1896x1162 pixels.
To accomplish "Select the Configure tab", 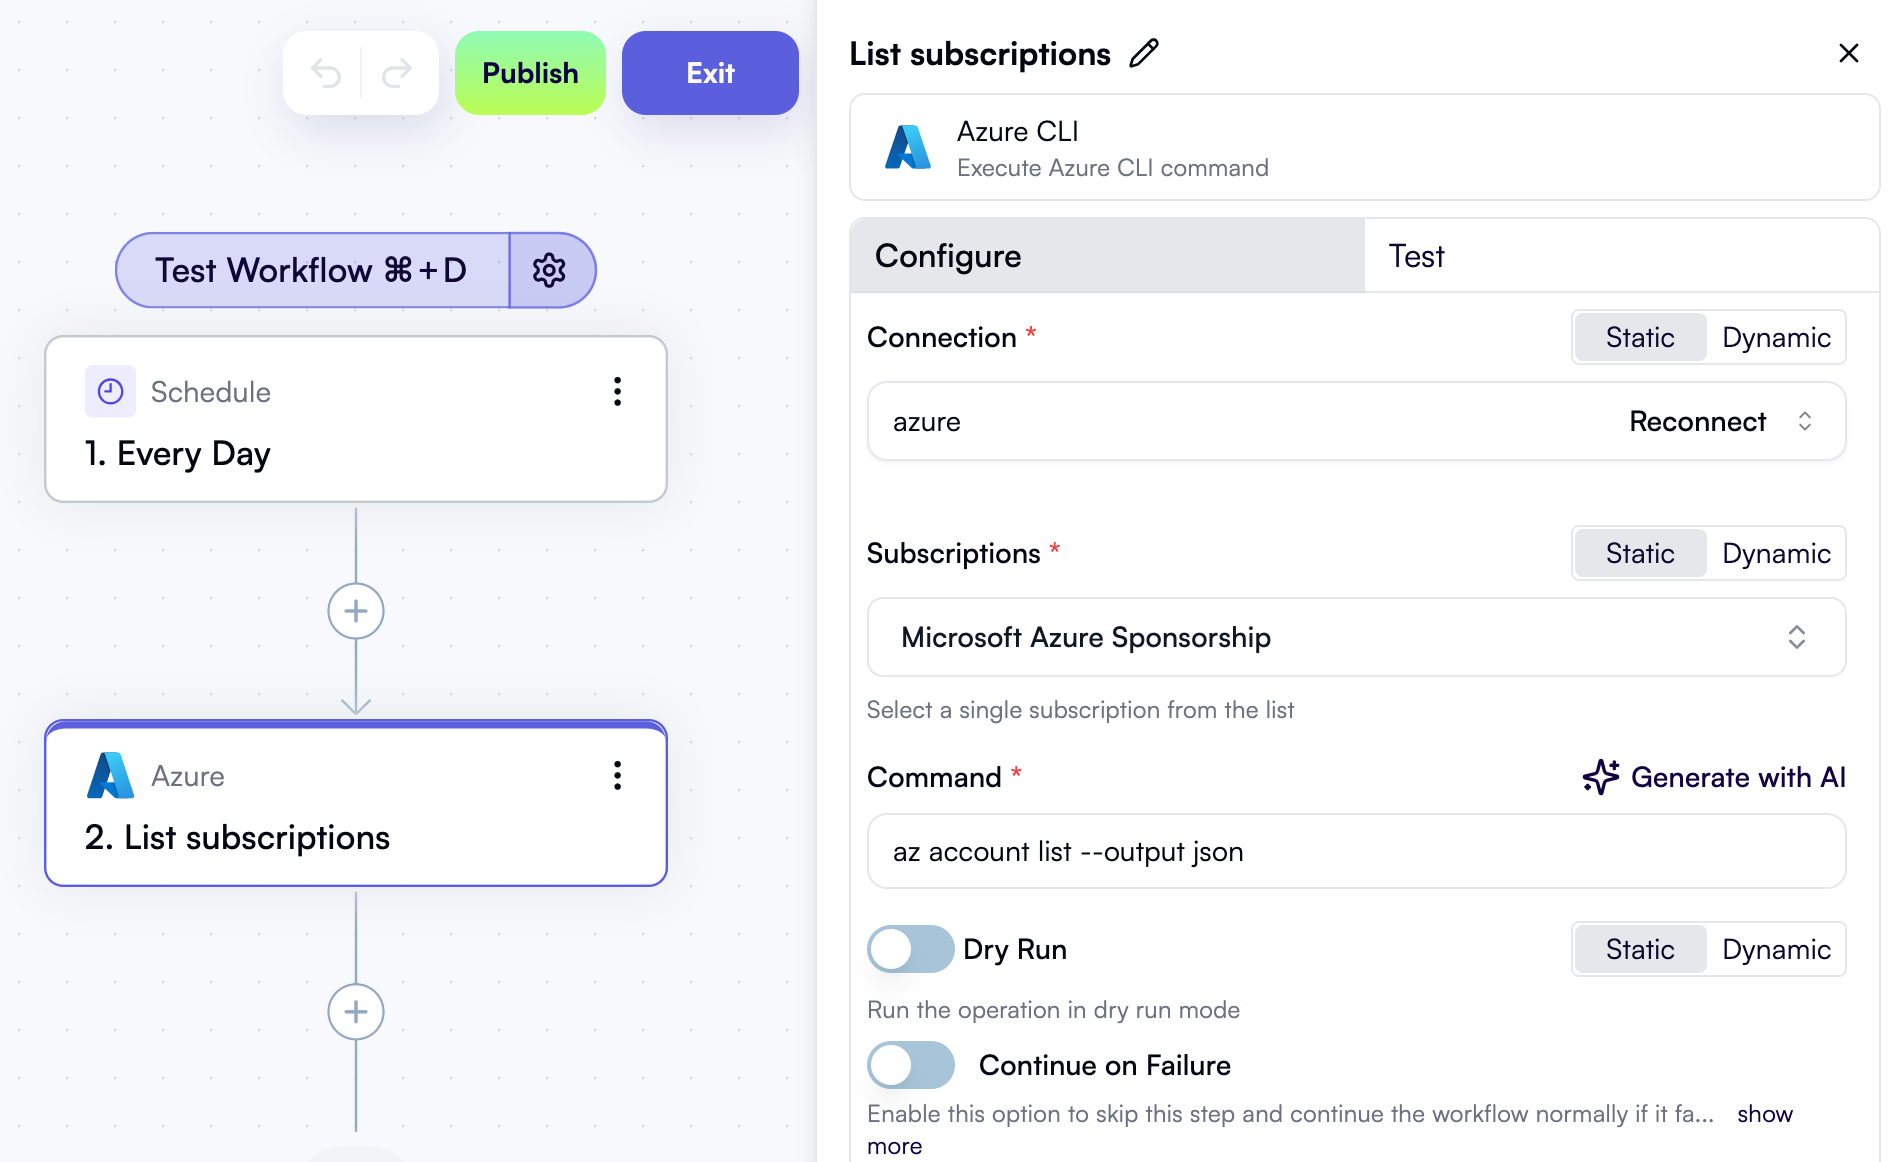I will pos(947,256).
